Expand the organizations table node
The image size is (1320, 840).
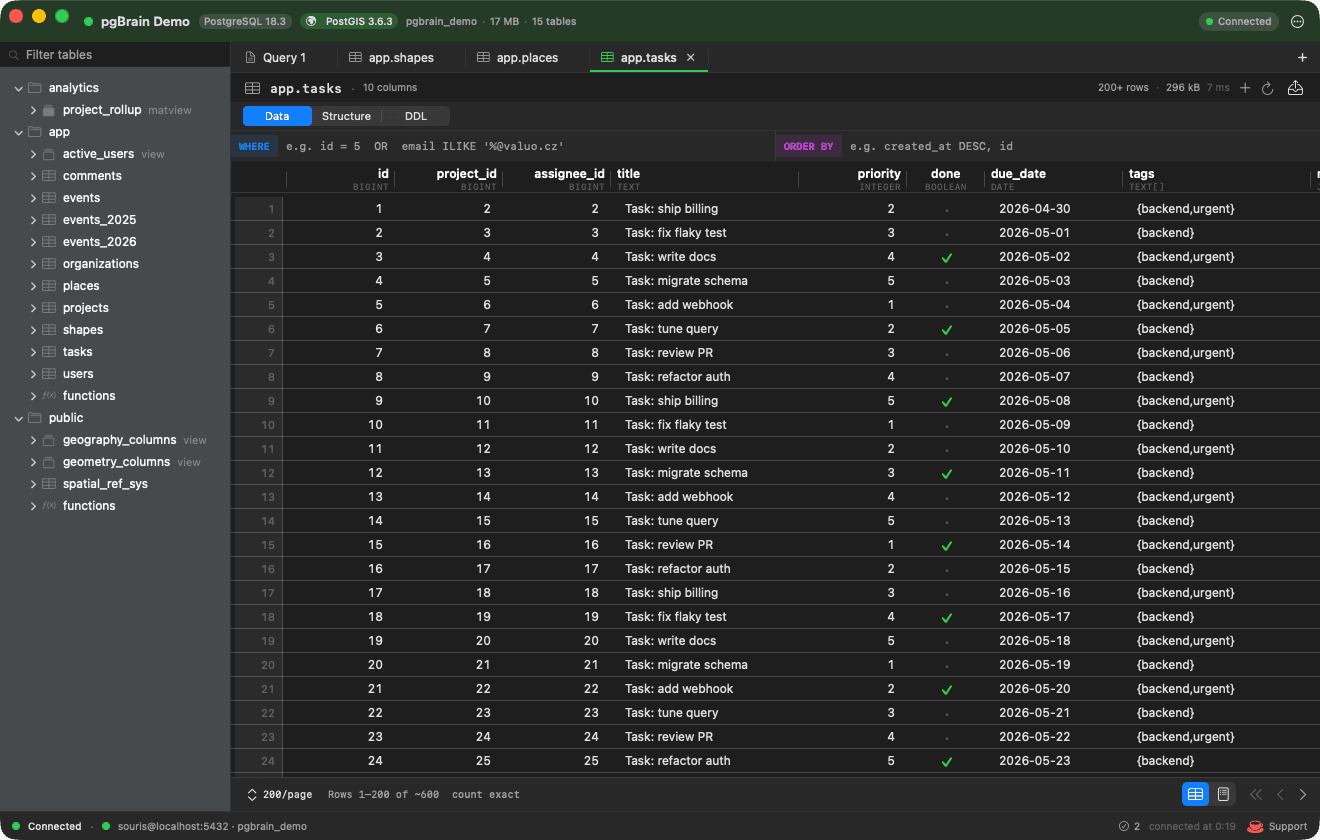tap(33, 264)
